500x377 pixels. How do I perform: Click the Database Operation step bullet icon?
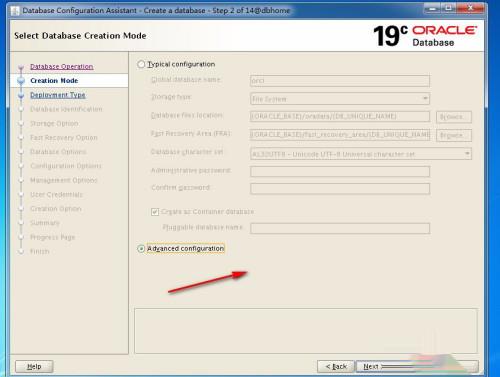[x=21, y=67]
